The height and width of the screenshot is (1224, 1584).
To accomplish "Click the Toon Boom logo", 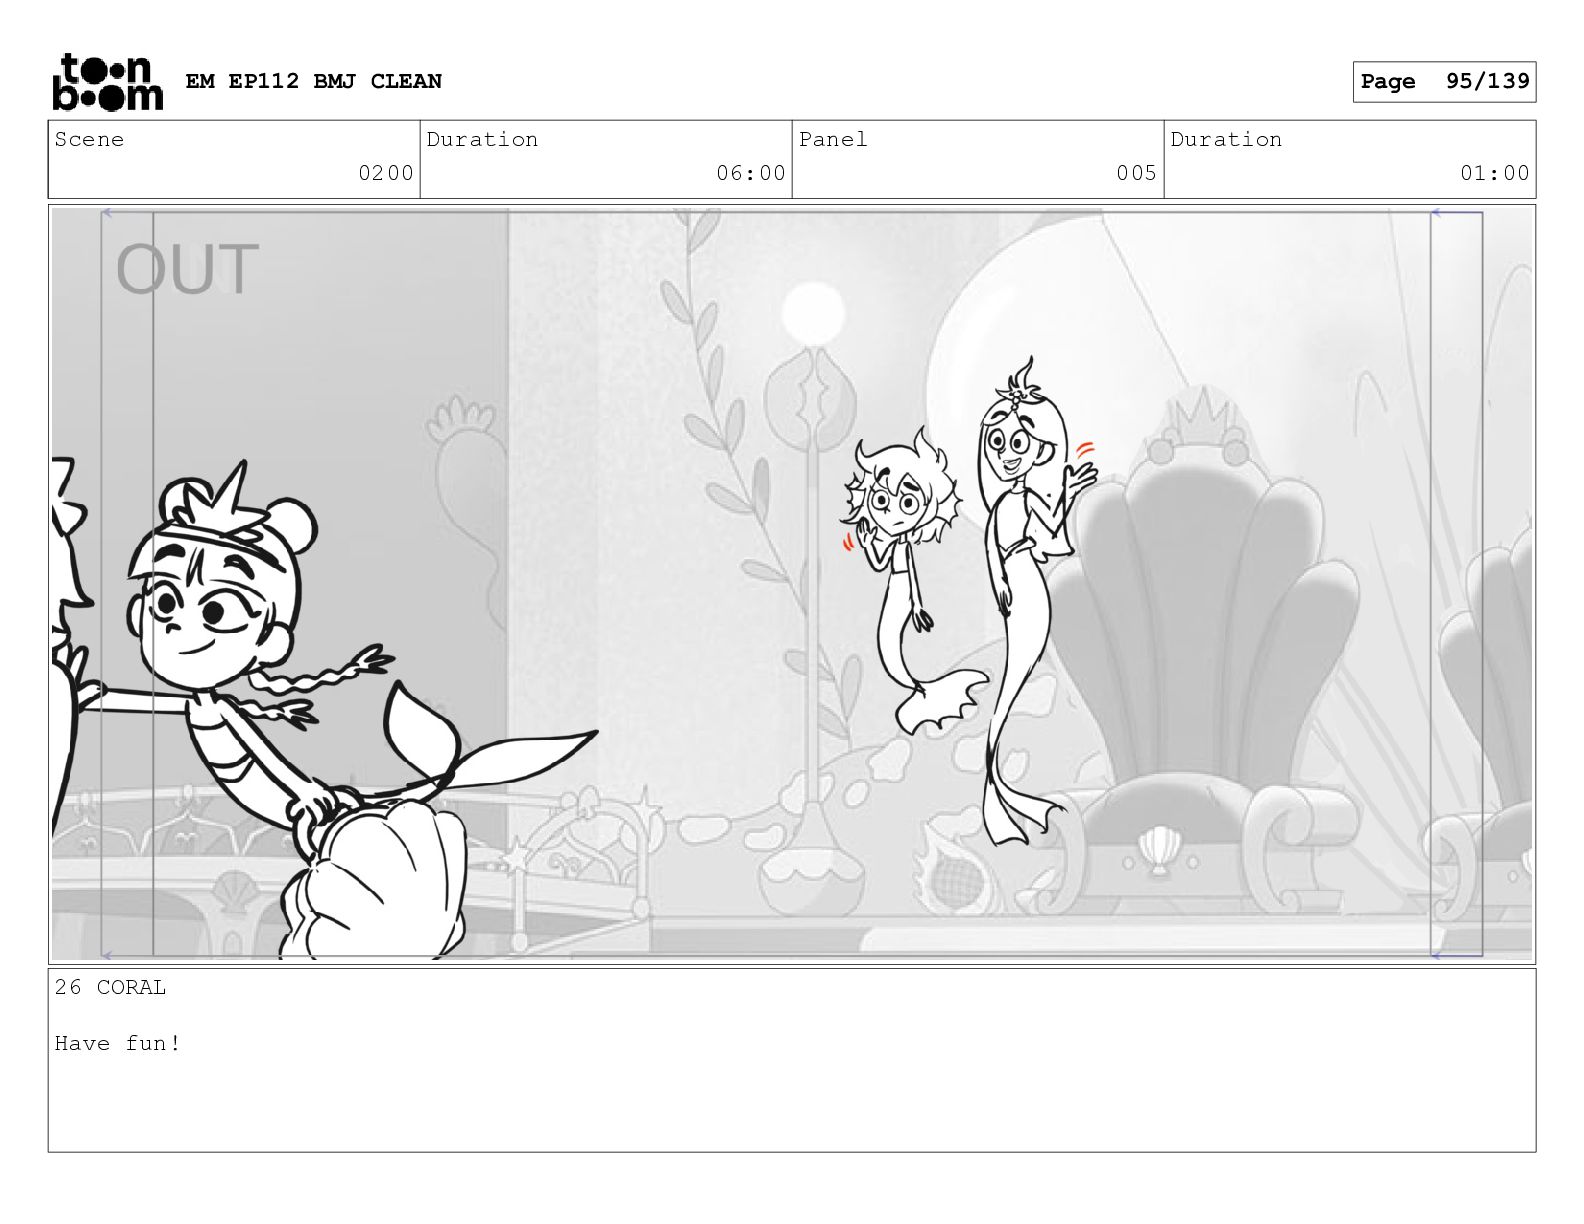I will click(107, 82).
